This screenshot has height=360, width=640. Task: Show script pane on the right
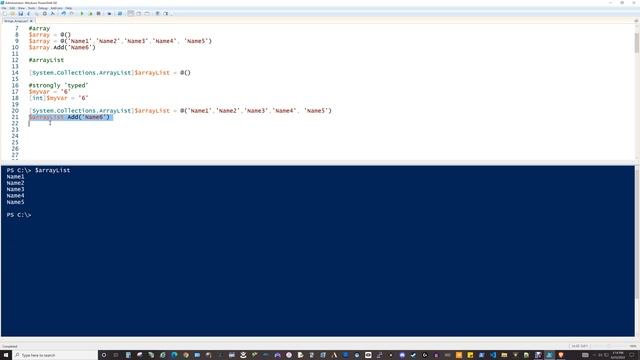pos(138,13)
